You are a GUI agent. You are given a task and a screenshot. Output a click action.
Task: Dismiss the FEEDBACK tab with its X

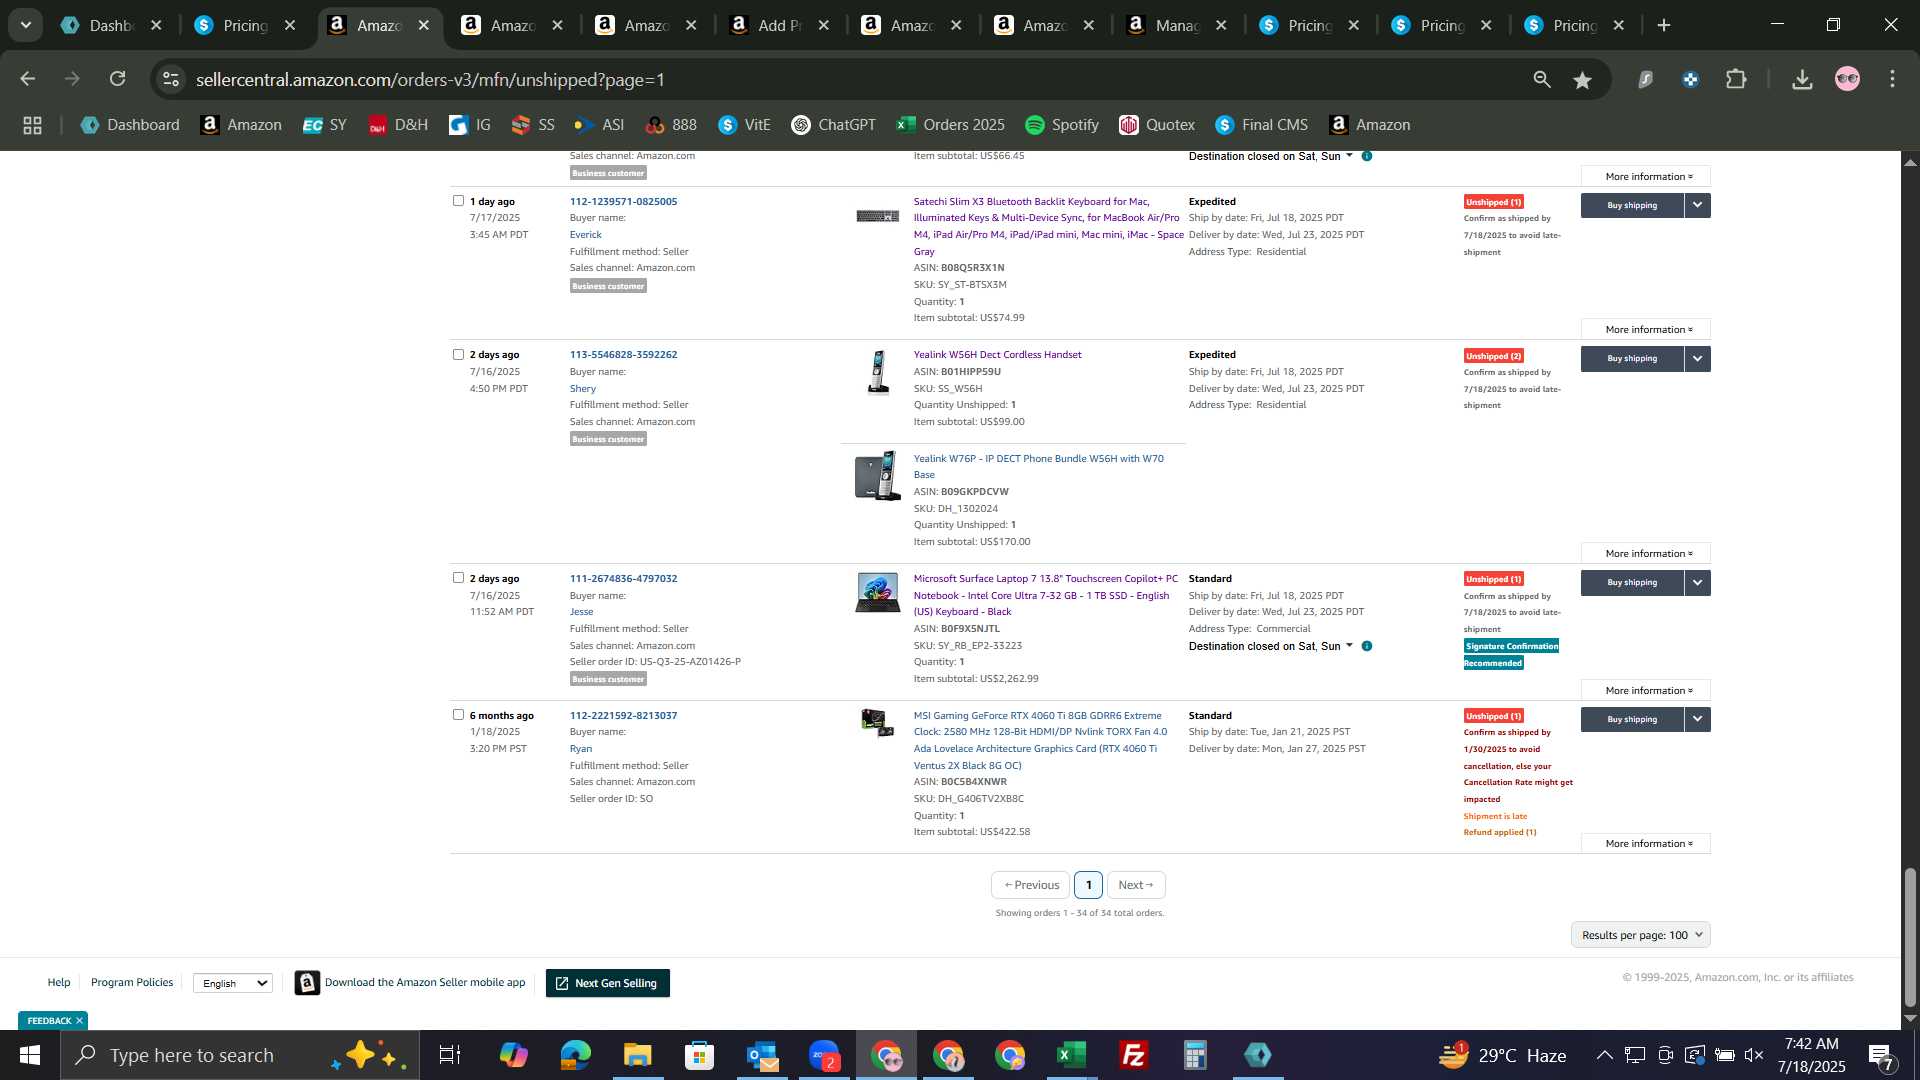tap(79, 1020)
